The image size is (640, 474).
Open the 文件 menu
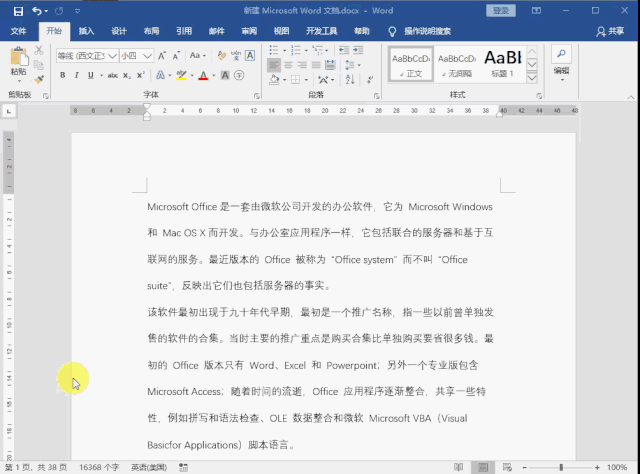18,31
